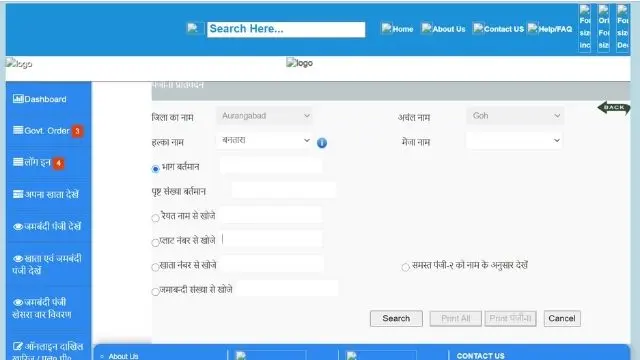This screenshot has width=640, height=360.
Task: Select खाता नंबर से खोजे radio button
Action: click(x=155, y=267)
